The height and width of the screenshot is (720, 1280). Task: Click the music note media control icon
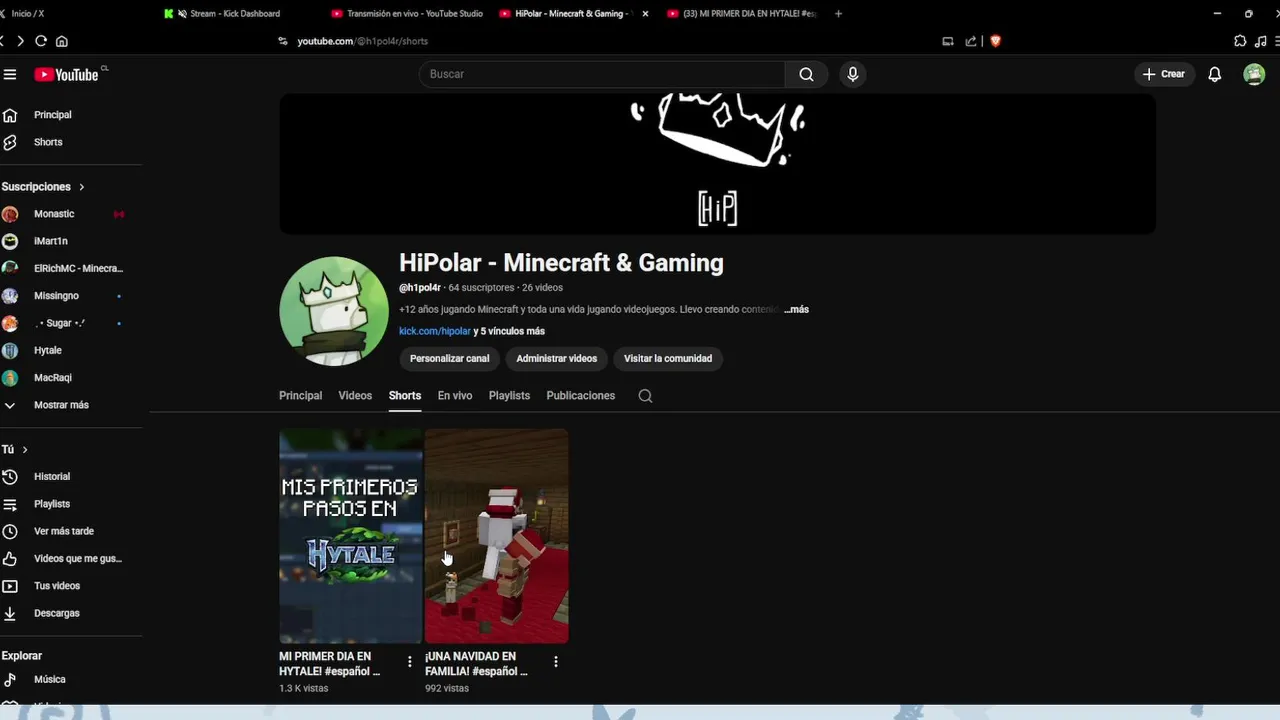coord(1262,41)
